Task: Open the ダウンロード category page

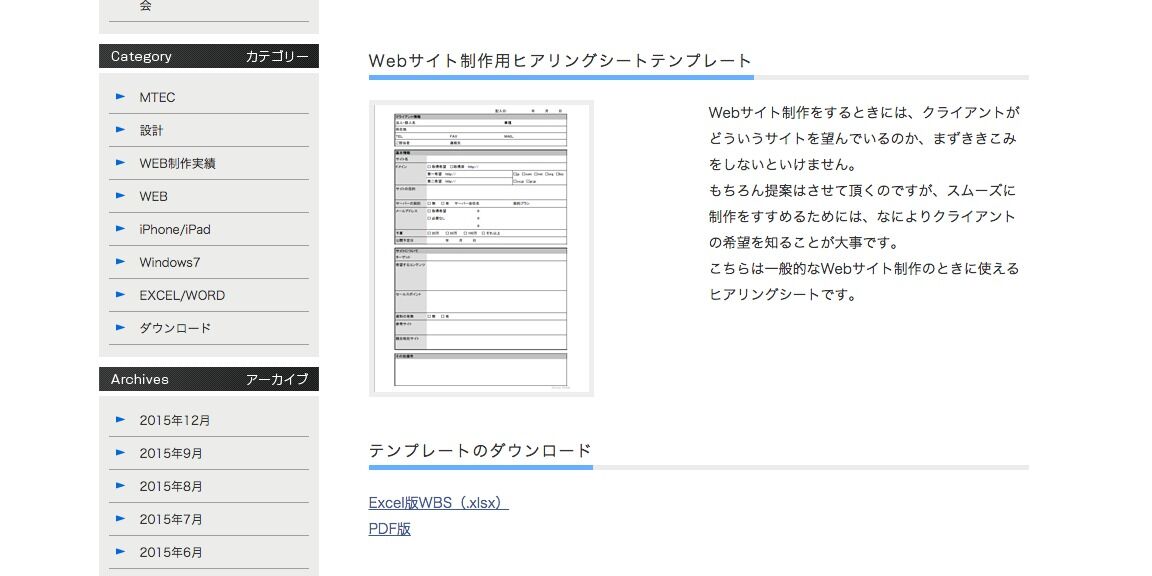Action: [x=175, y=328]
